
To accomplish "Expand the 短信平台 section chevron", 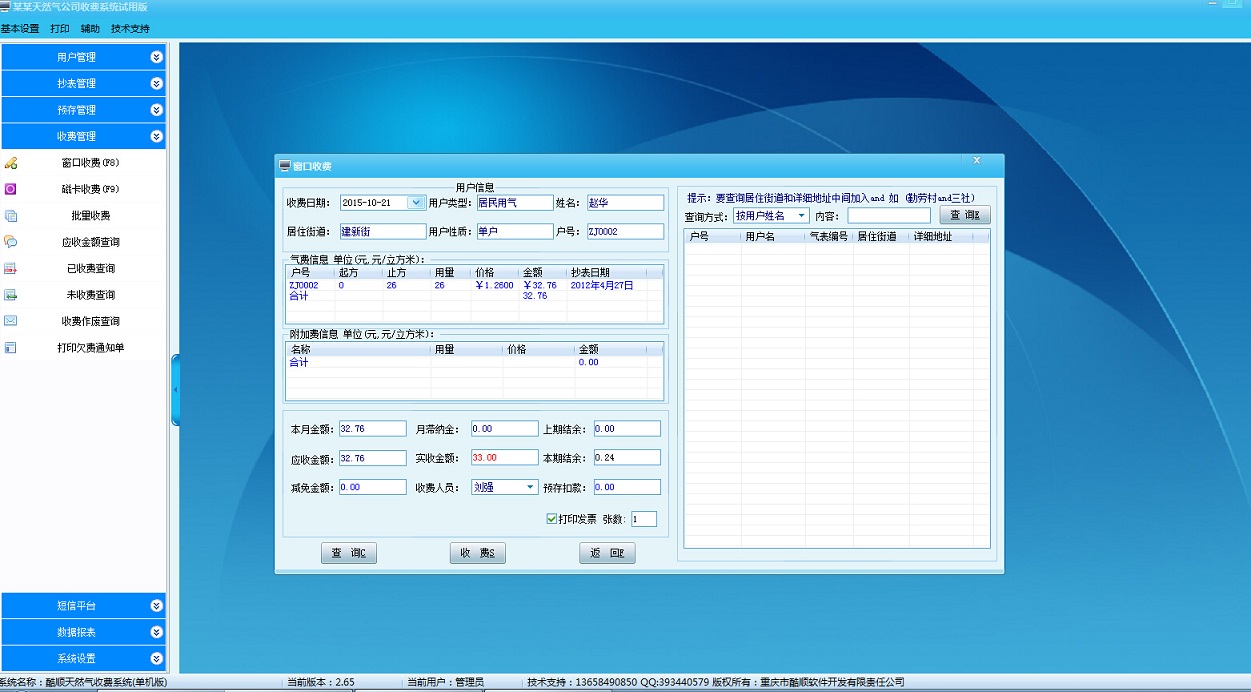I will click(156, 606).
